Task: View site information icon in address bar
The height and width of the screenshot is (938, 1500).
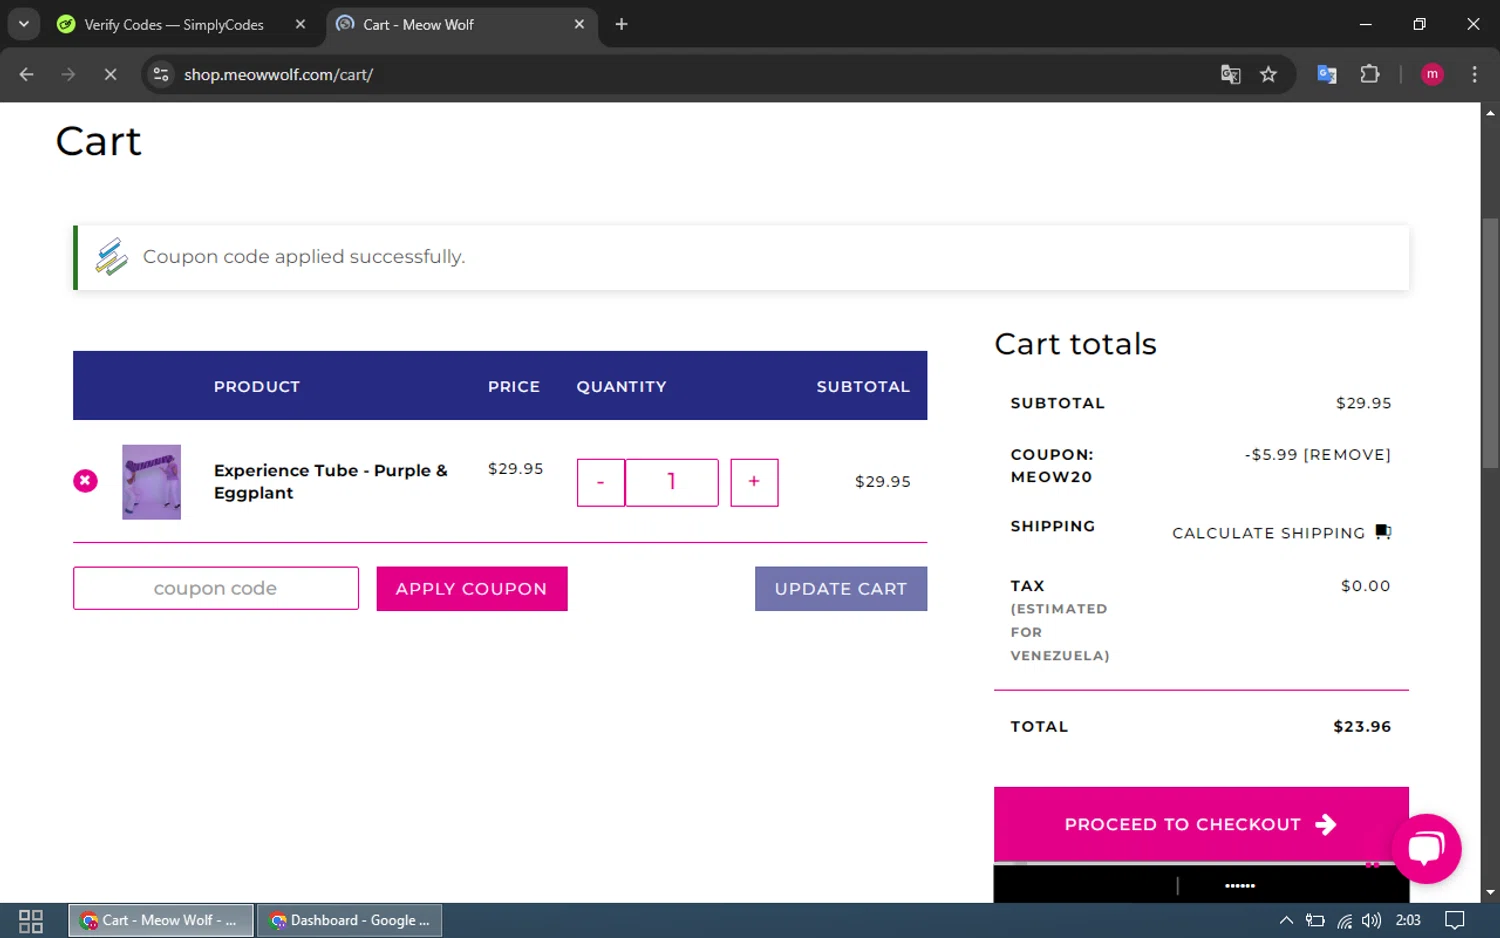Action: [x=161, y=74]
